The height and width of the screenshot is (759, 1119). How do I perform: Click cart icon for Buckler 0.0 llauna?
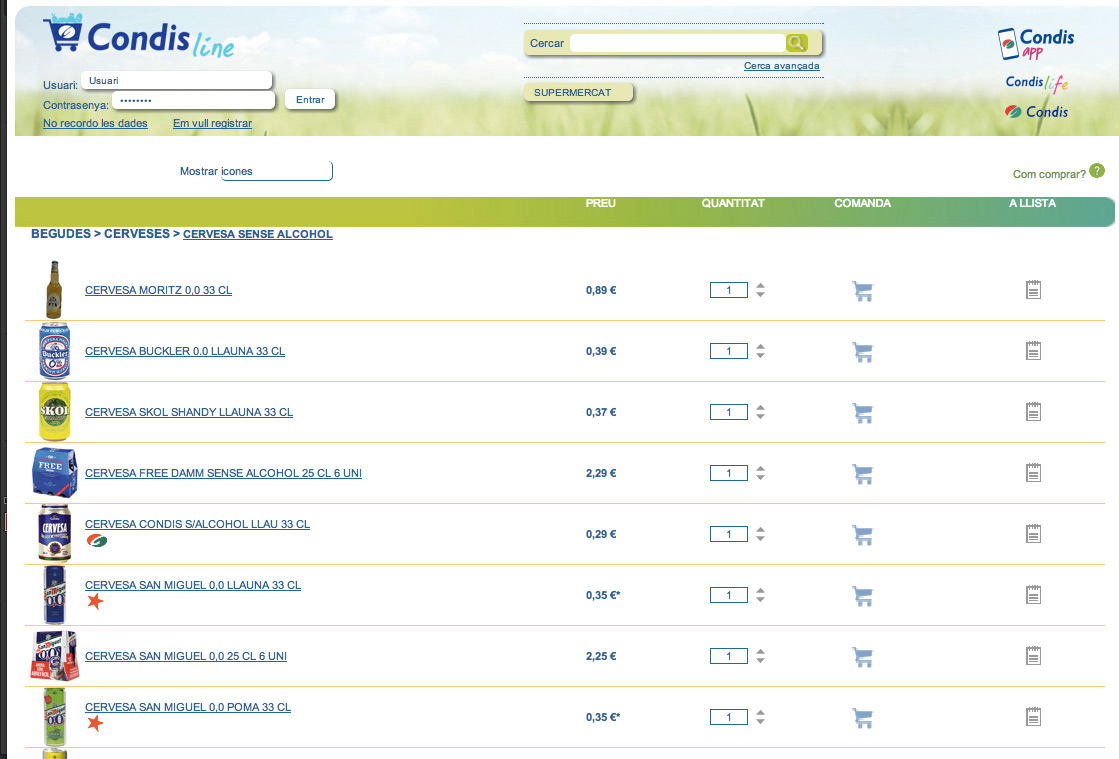coord(862,352)
